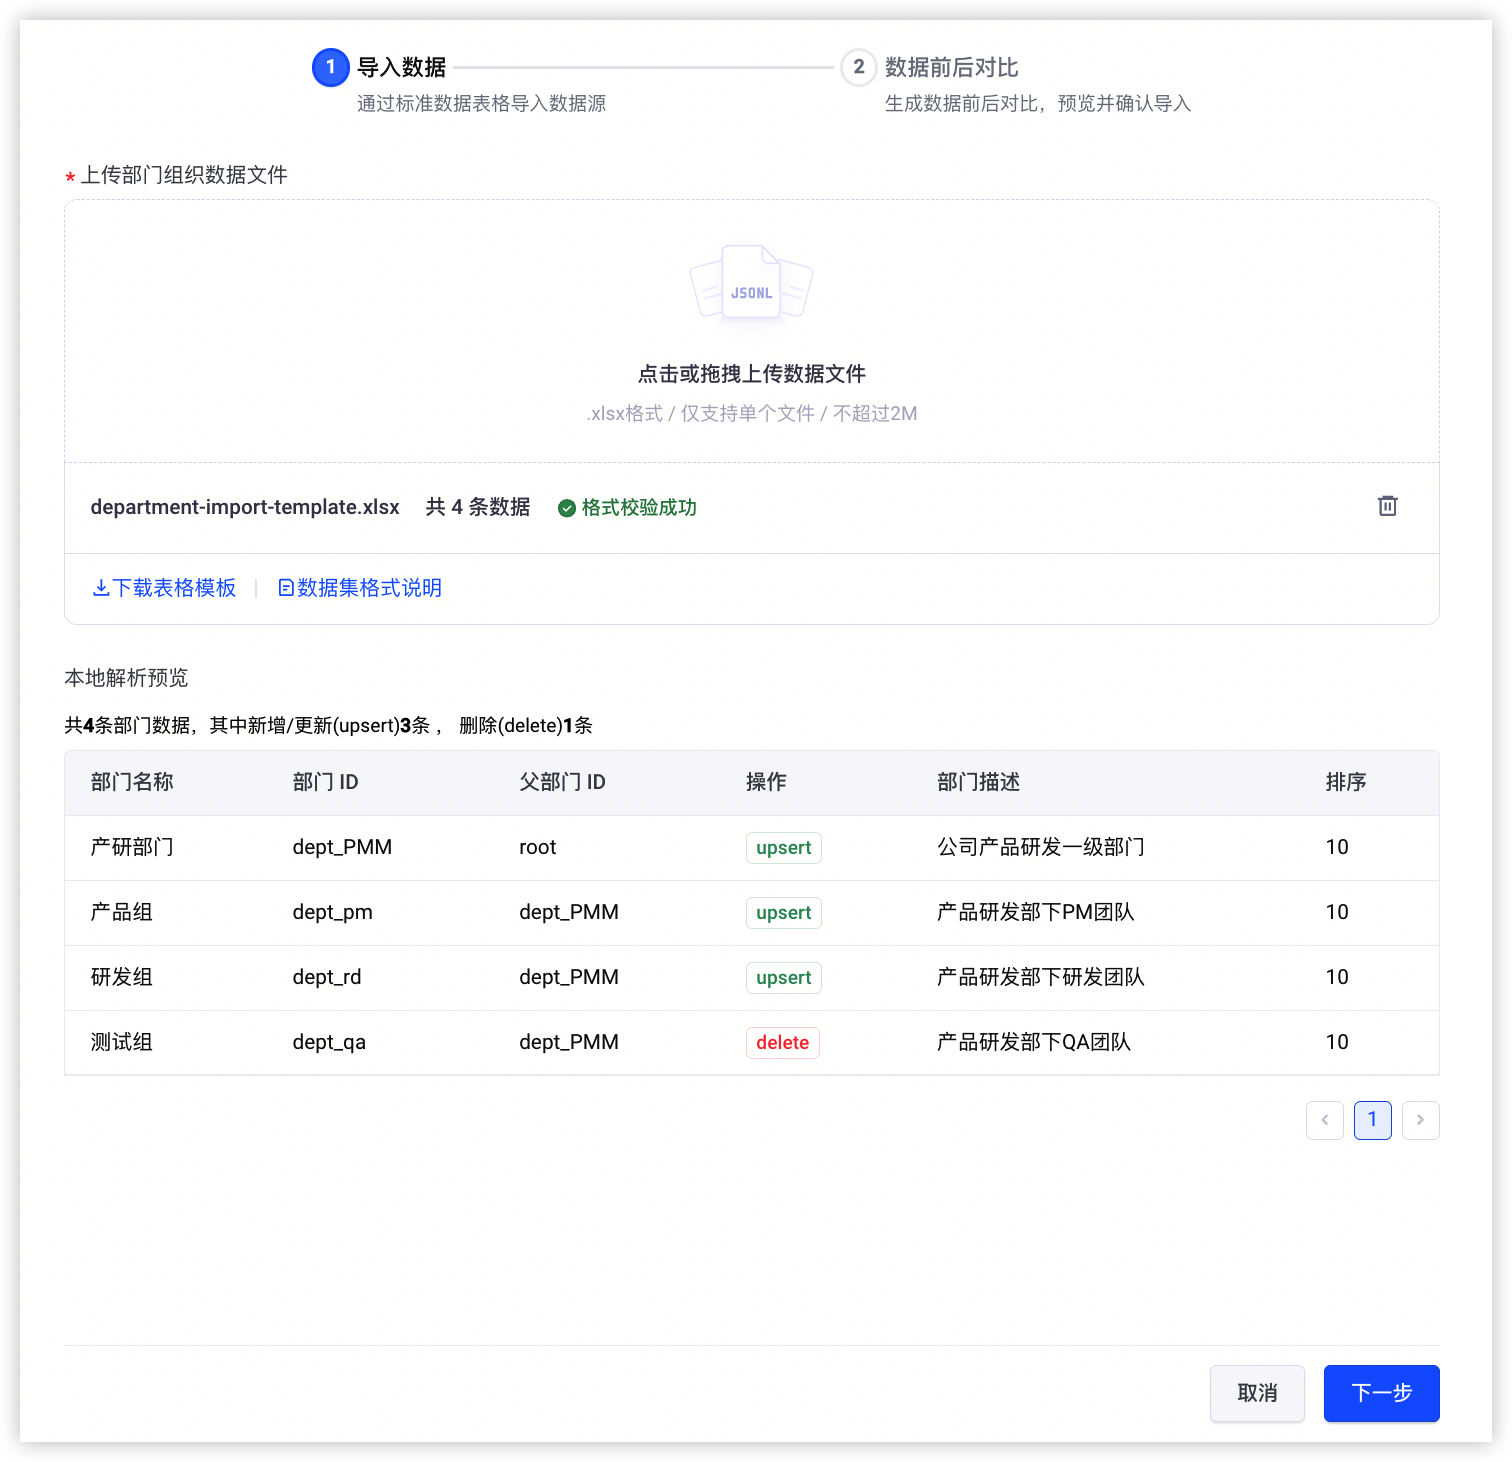The image size is (1512, 1462).
Task: Click 取消 button
Action: coord(1258,1393)
